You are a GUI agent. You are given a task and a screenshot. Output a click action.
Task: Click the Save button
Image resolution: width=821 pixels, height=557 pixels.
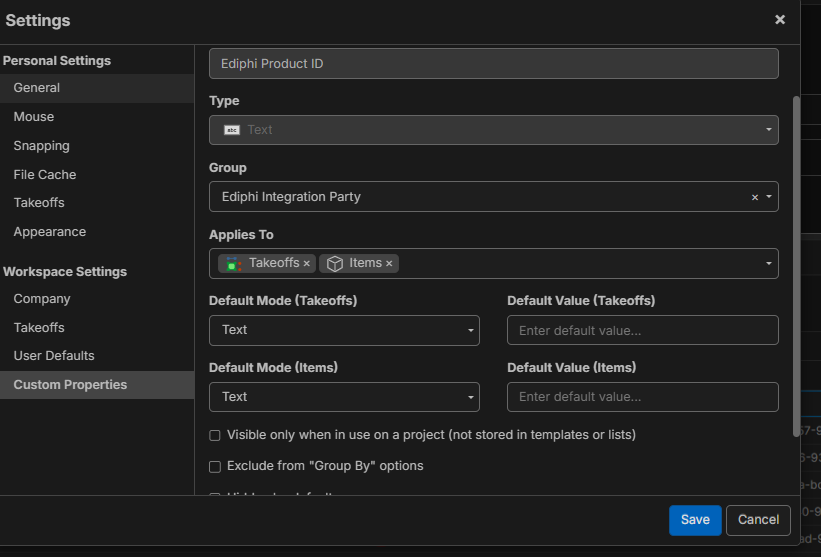point(695,520)
